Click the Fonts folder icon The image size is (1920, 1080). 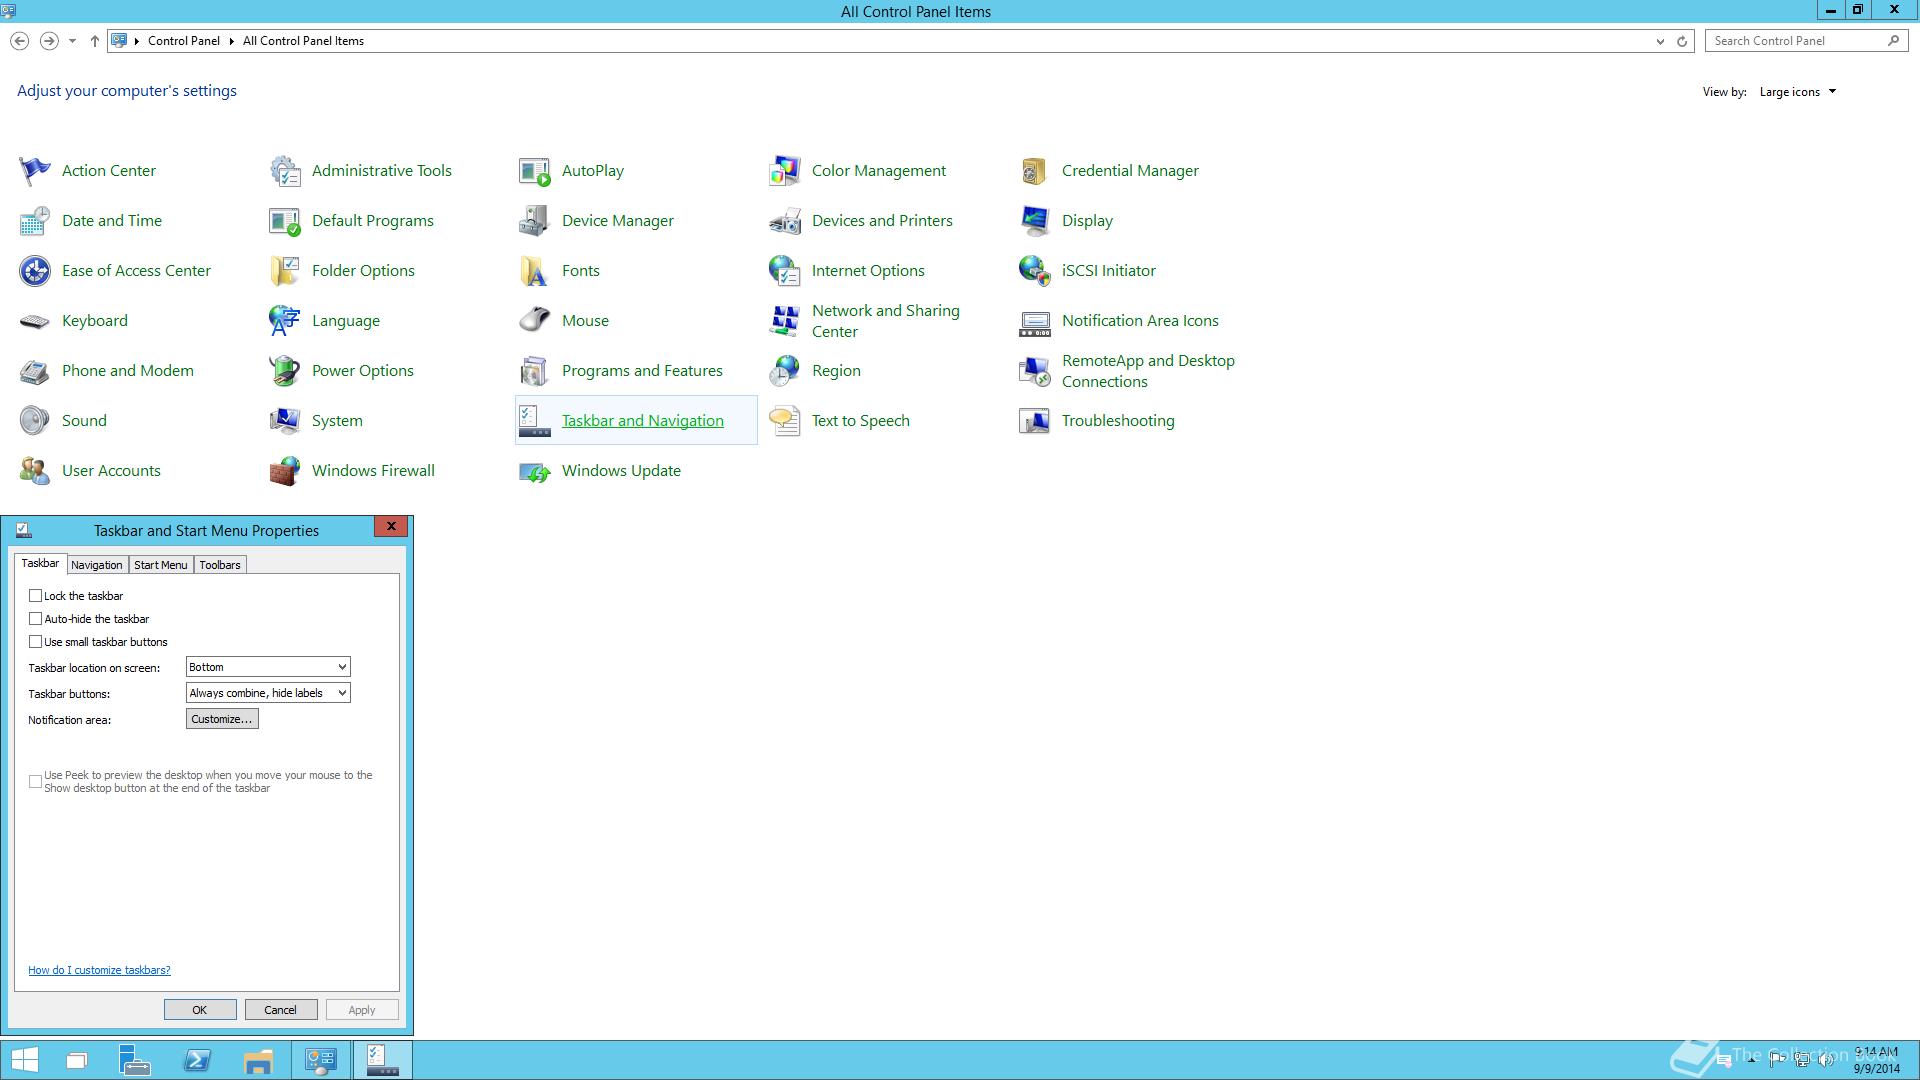click(535, 271)
